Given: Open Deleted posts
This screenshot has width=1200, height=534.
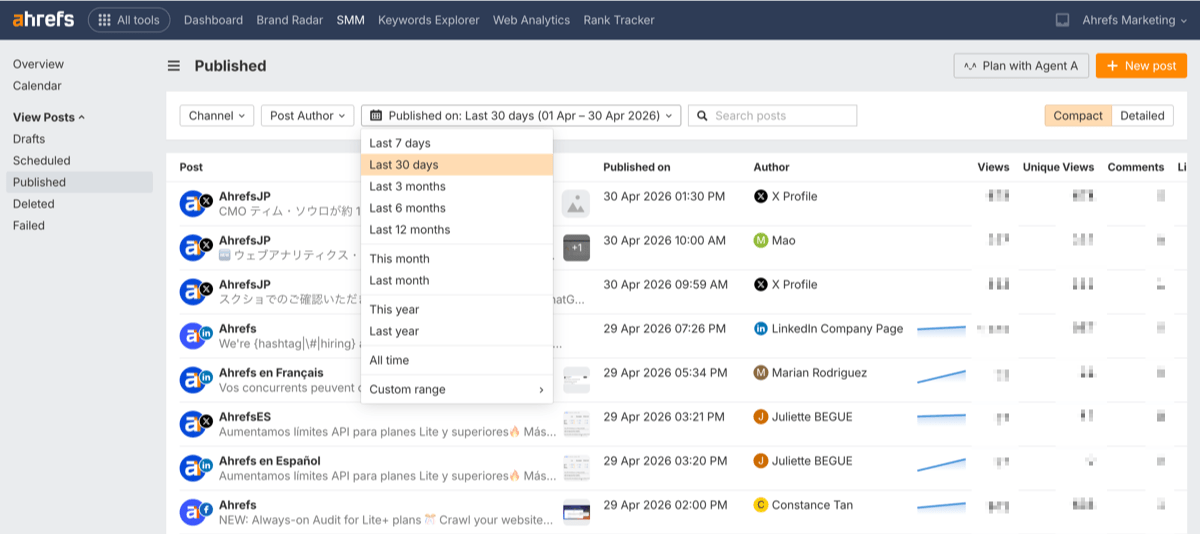Looking at the screenshot, I should (34, 204).
